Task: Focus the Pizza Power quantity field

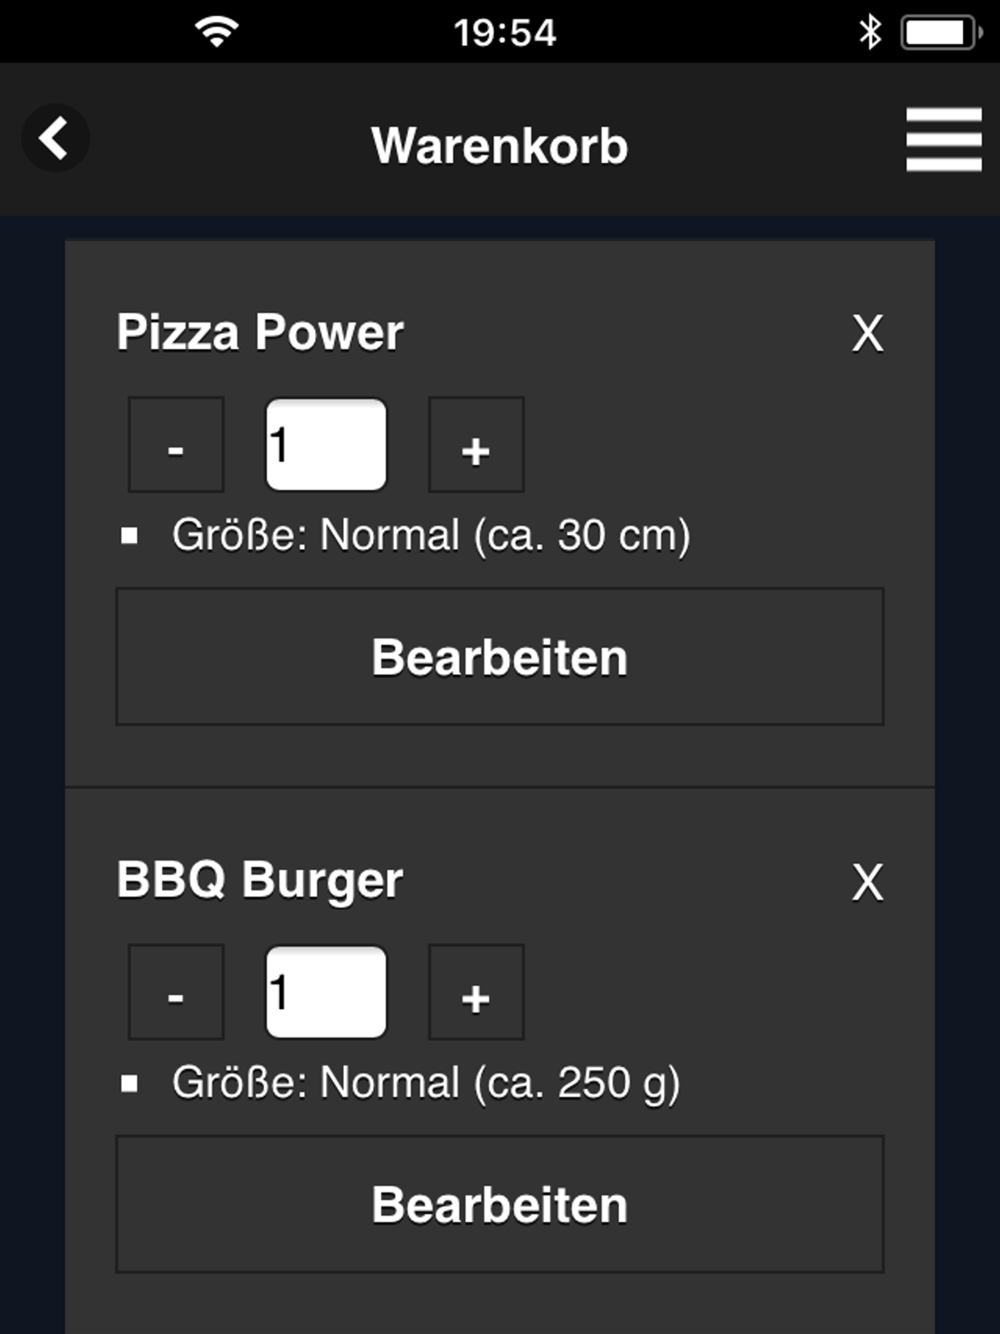Action: tap(326, 445)
